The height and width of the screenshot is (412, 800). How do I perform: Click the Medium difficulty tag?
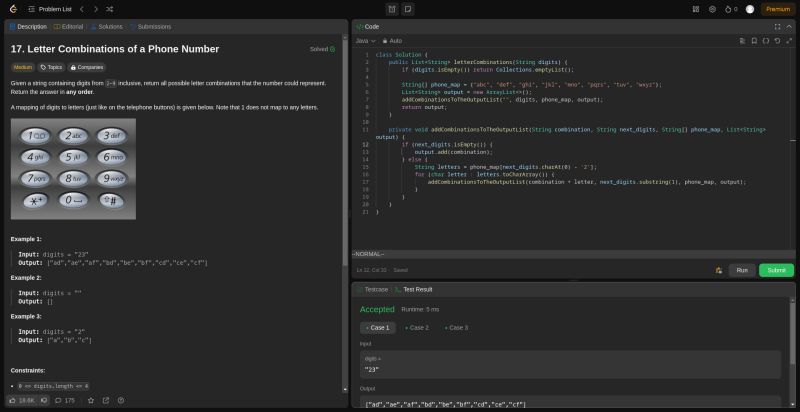(x=22, y=67)
